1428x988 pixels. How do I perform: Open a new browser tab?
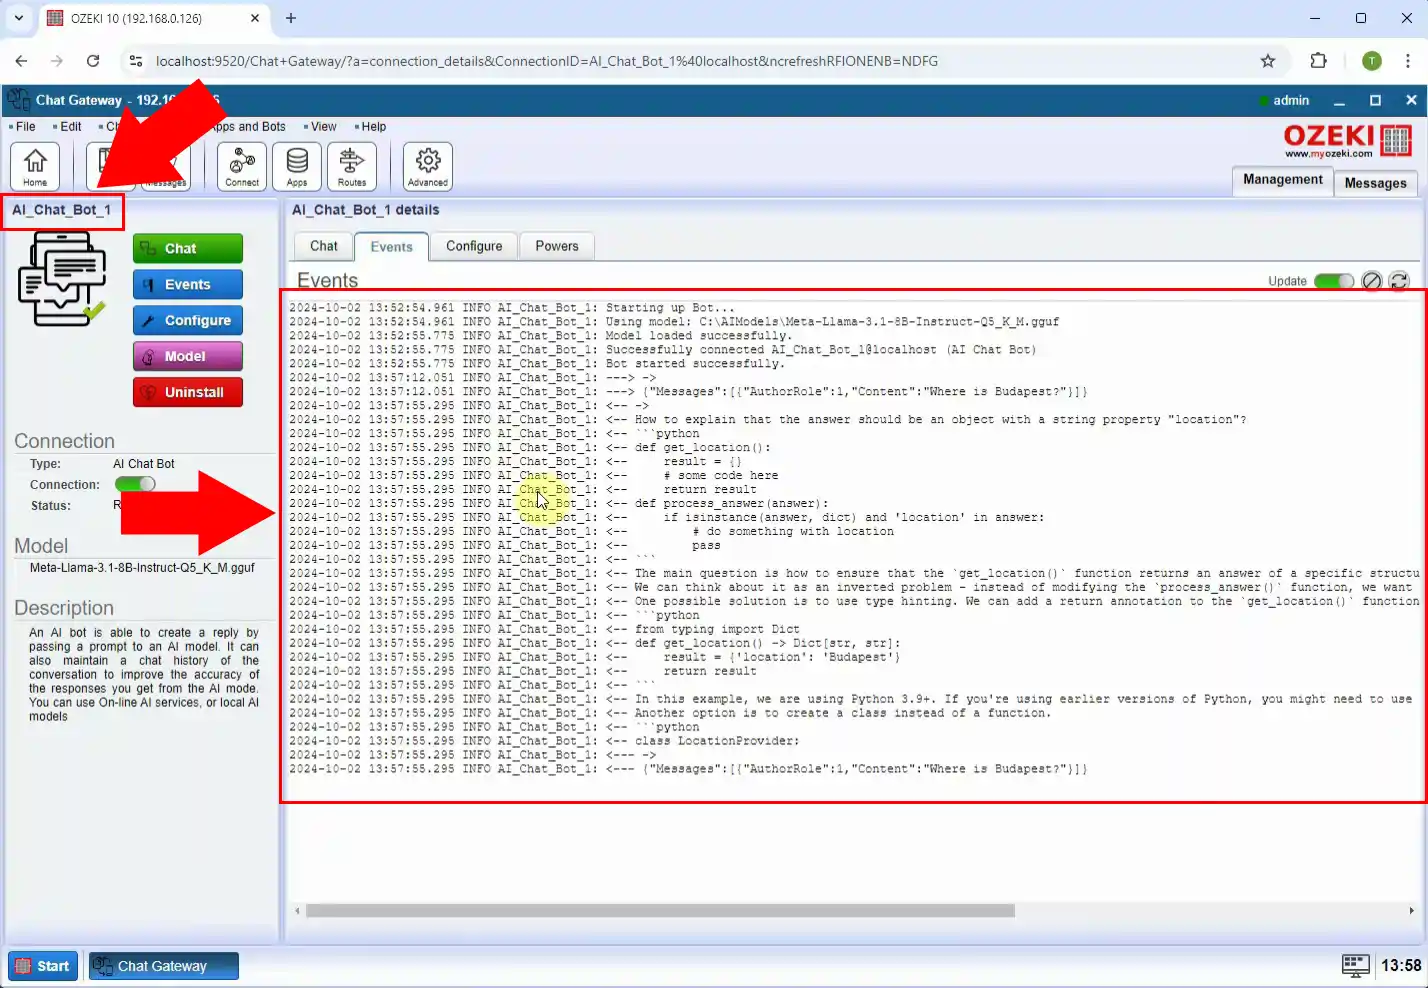click(x=291, y=18)
